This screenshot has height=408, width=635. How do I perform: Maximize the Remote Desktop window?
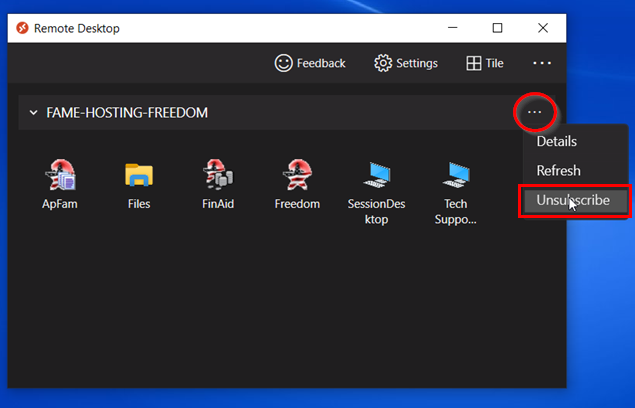[x=497, y=28]
